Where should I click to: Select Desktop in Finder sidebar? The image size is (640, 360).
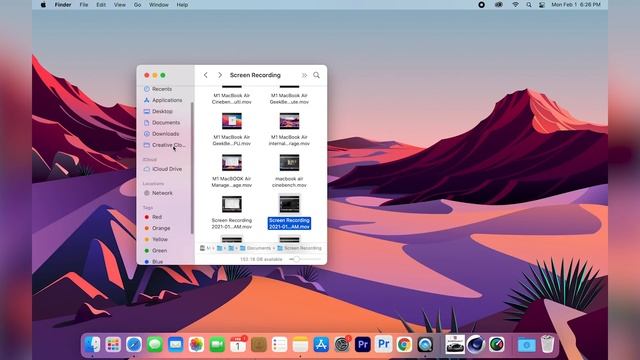click(x=158, y=111)
